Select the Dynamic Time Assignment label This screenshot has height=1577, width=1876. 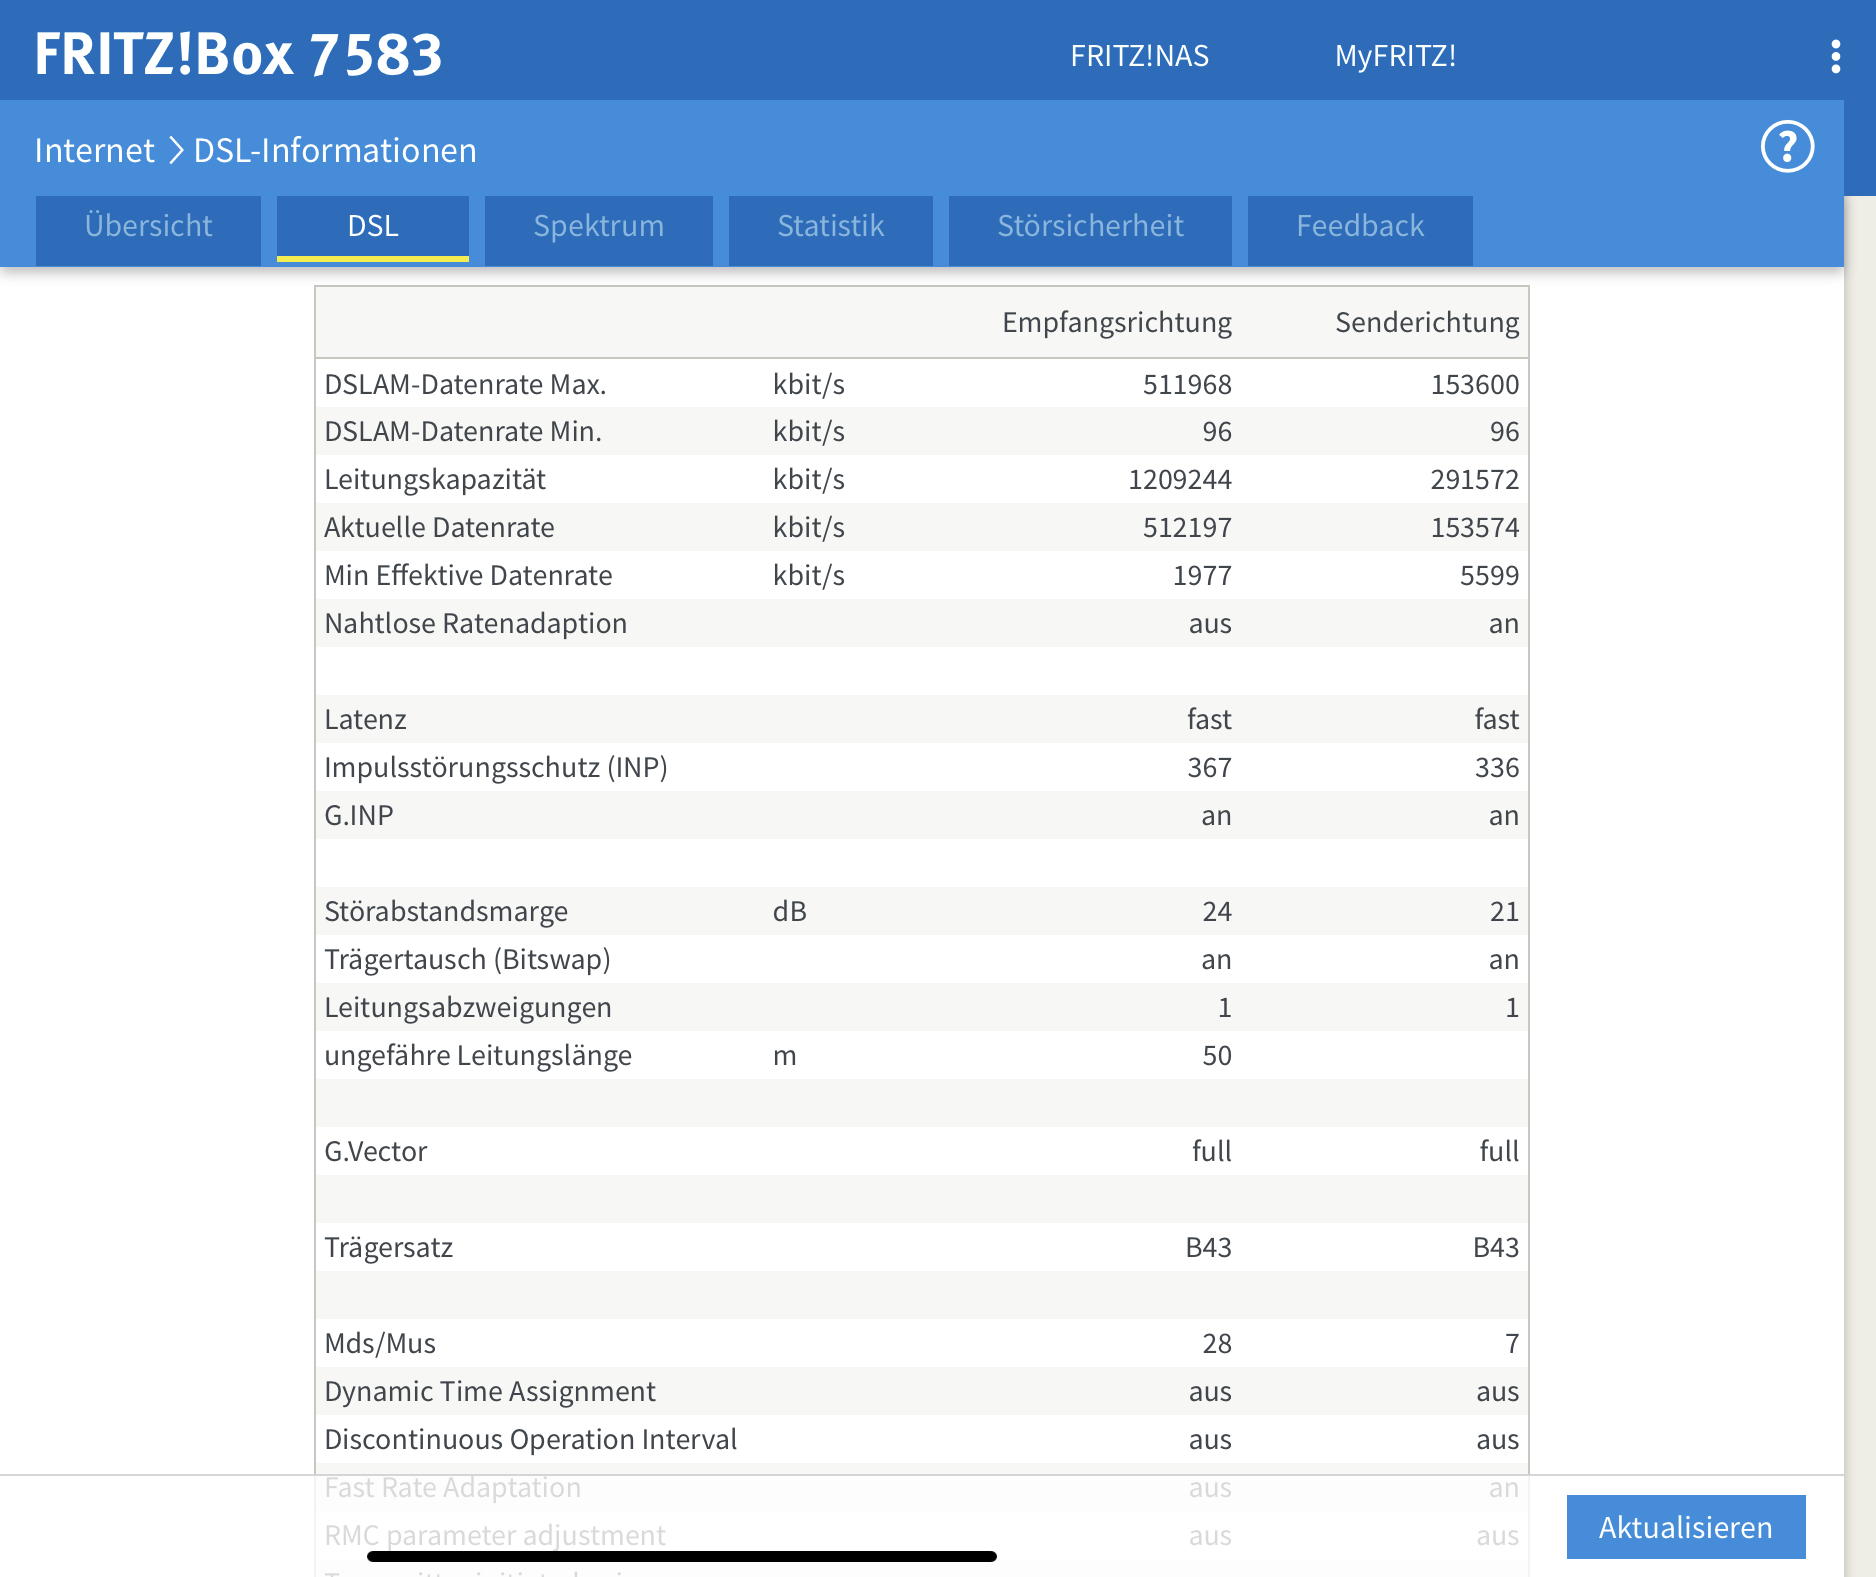click(x=490, y=1391)
